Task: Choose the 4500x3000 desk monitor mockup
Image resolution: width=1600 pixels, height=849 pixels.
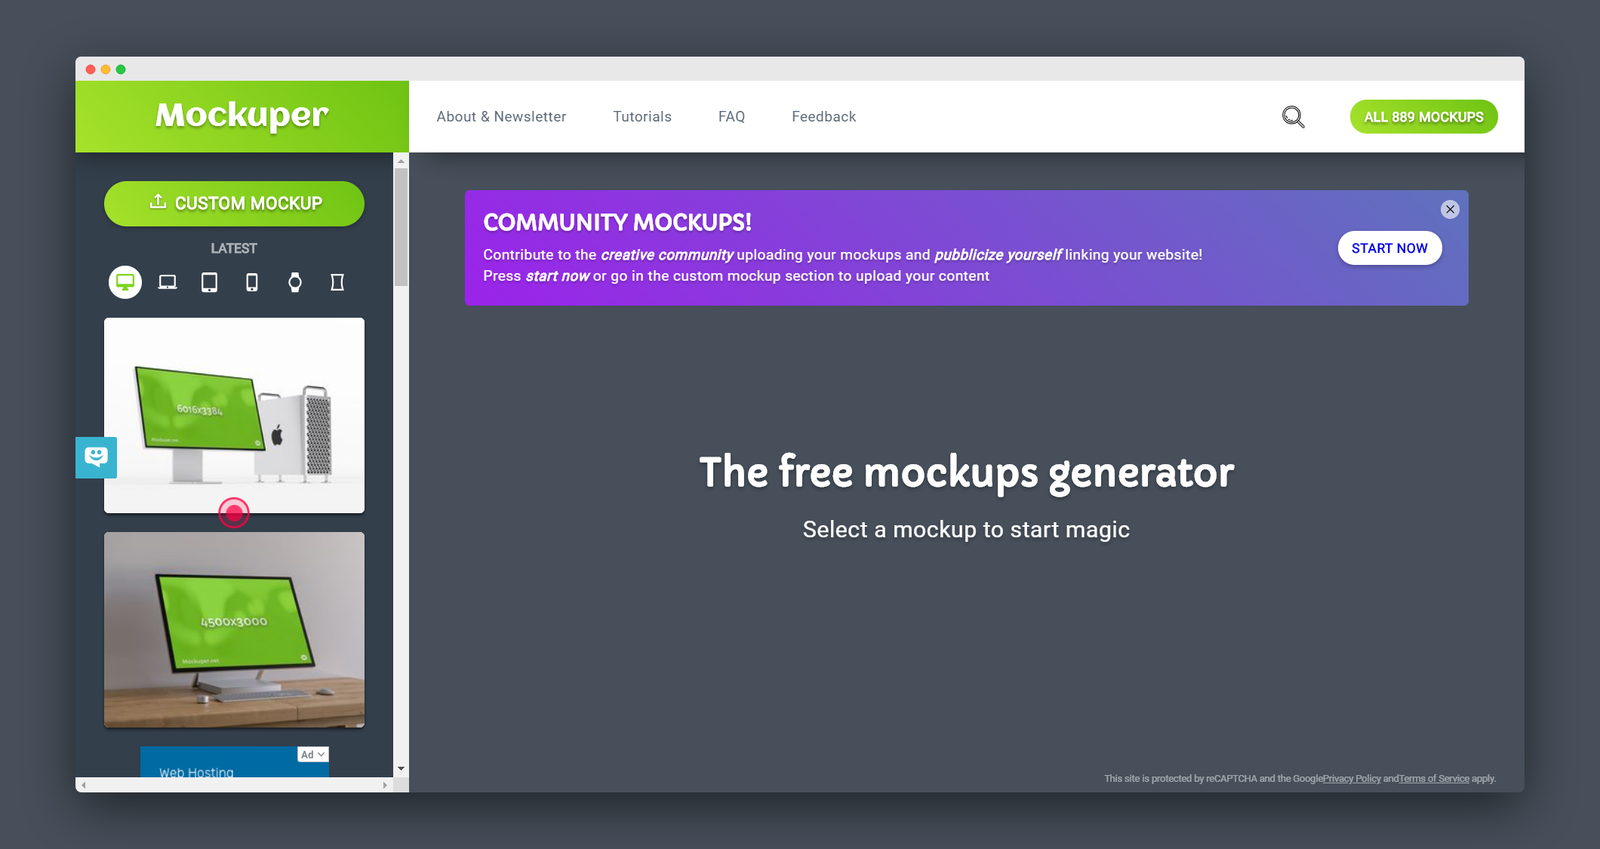Action: (234, 630)
